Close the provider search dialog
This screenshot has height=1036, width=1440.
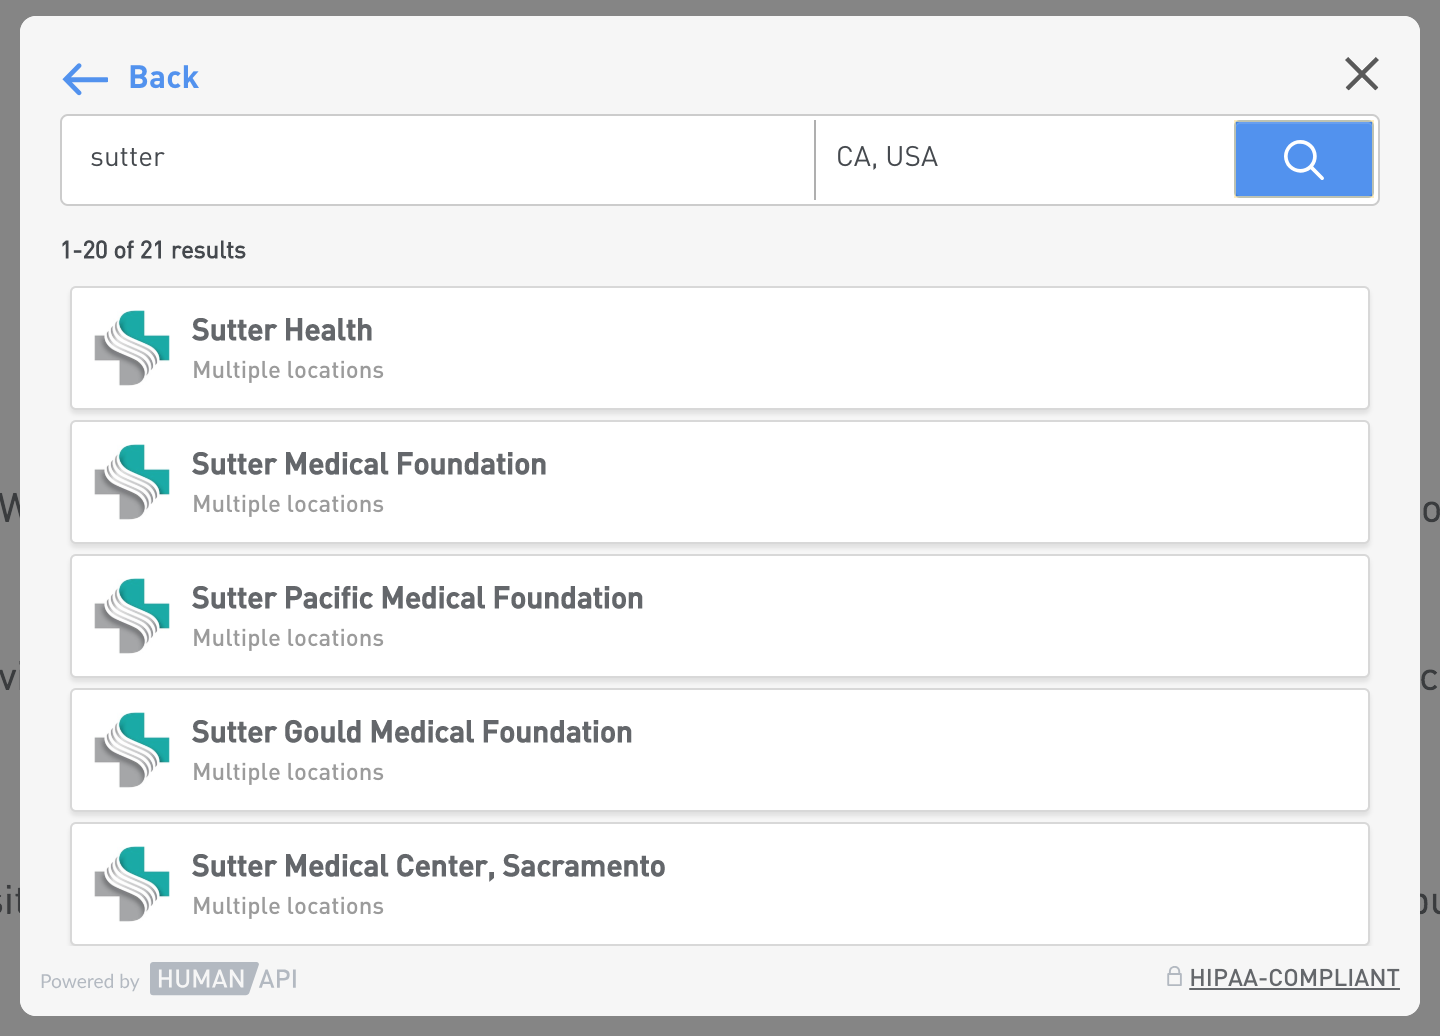click(x=1361, y=74)
